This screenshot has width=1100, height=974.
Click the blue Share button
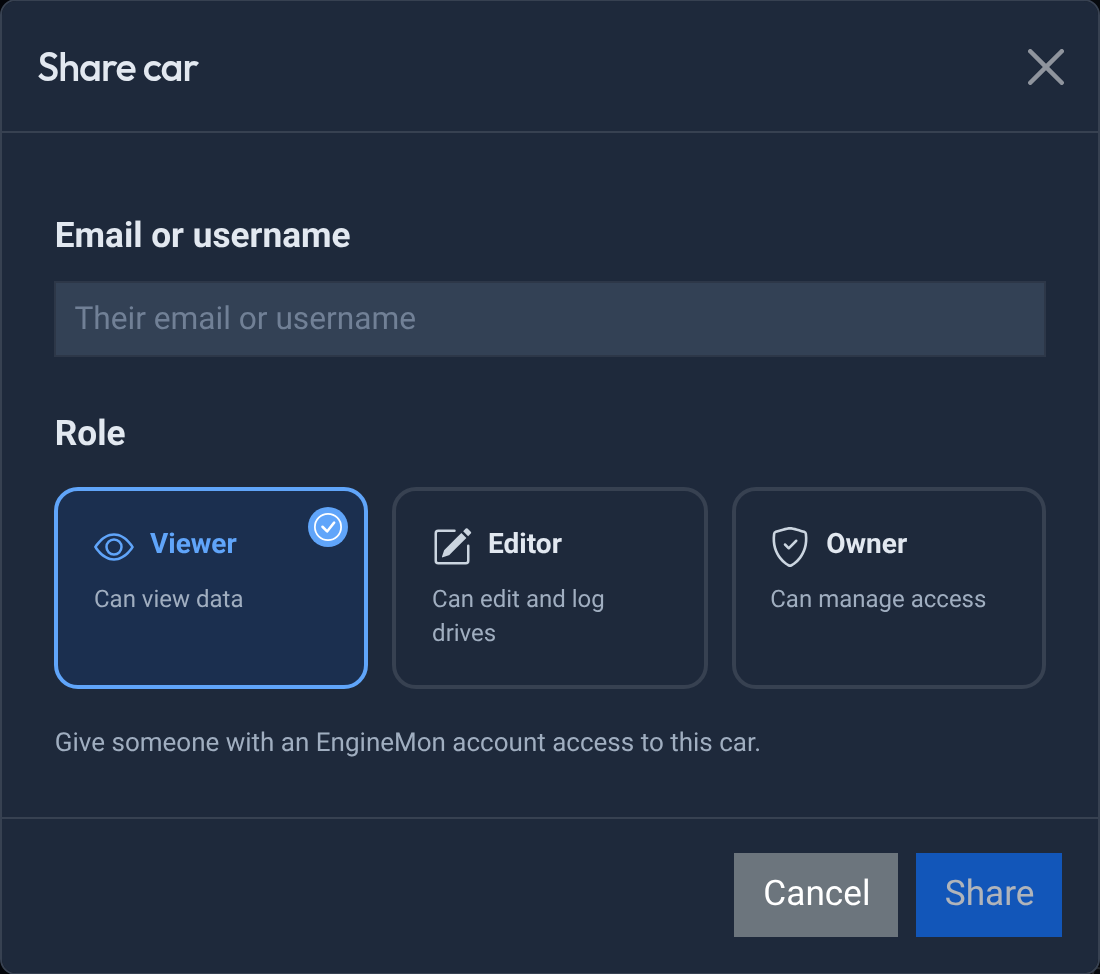[x=988, y=894]
